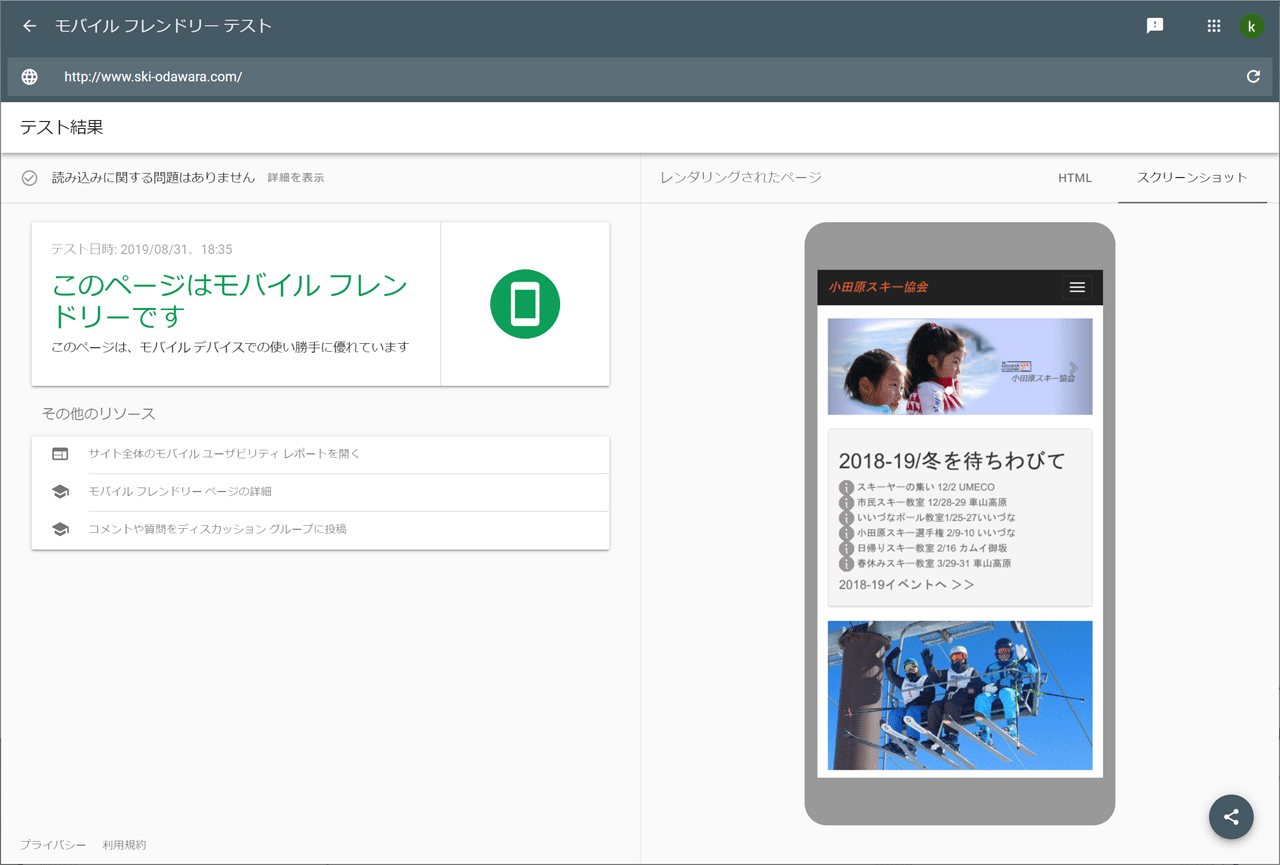The width and height of the screenshot is (1280, 865).
Task: Click the URL field with ski-odawara.com
Action: (x=640, y=77)
